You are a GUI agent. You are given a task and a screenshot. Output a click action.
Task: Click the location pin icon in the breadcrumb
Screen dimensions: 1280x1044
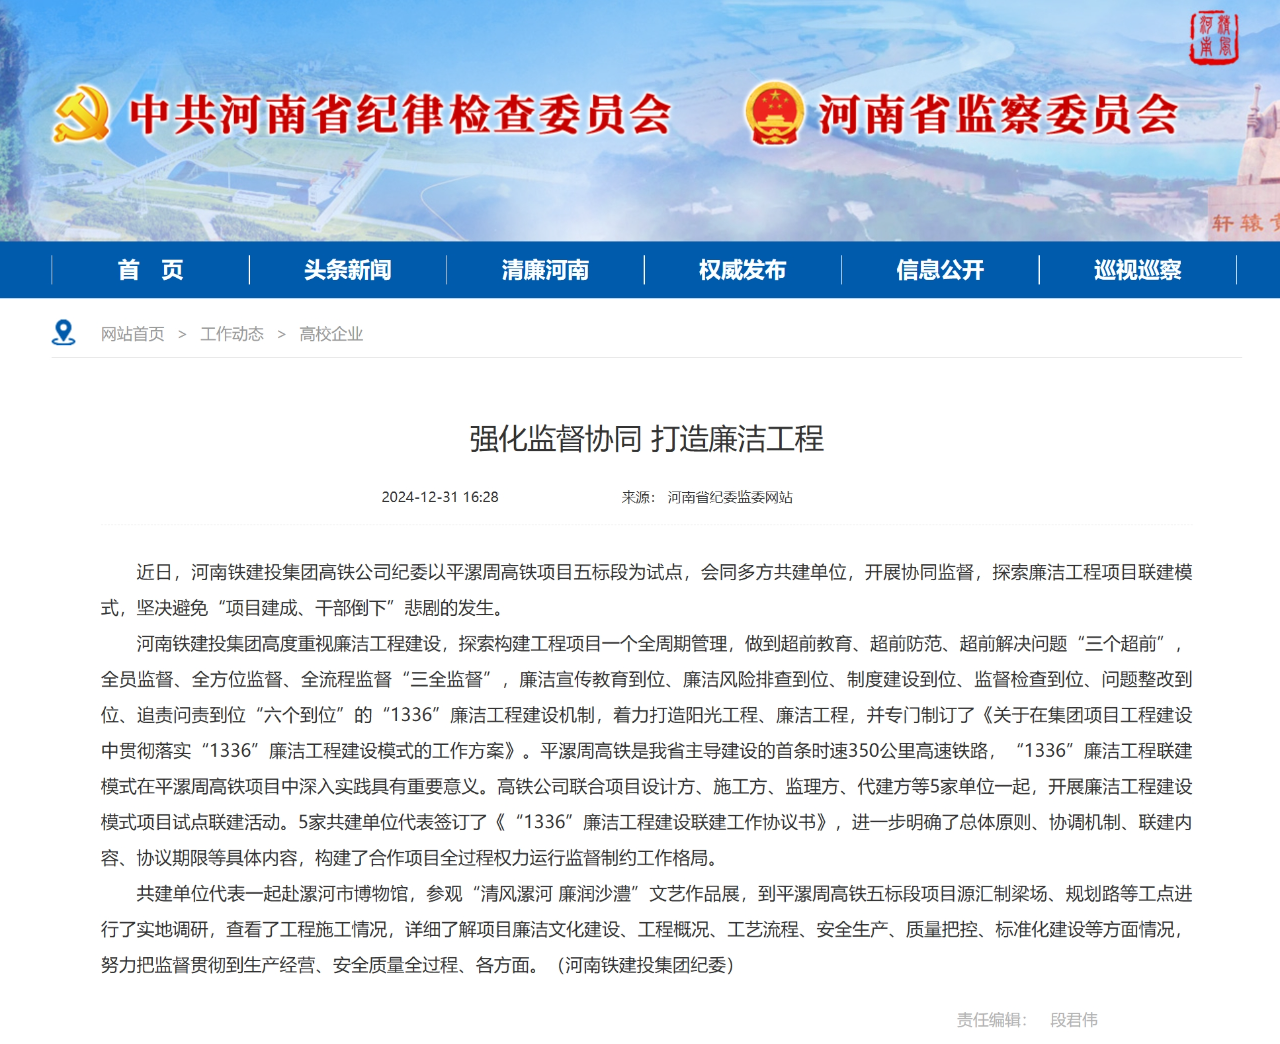(63, 333)
